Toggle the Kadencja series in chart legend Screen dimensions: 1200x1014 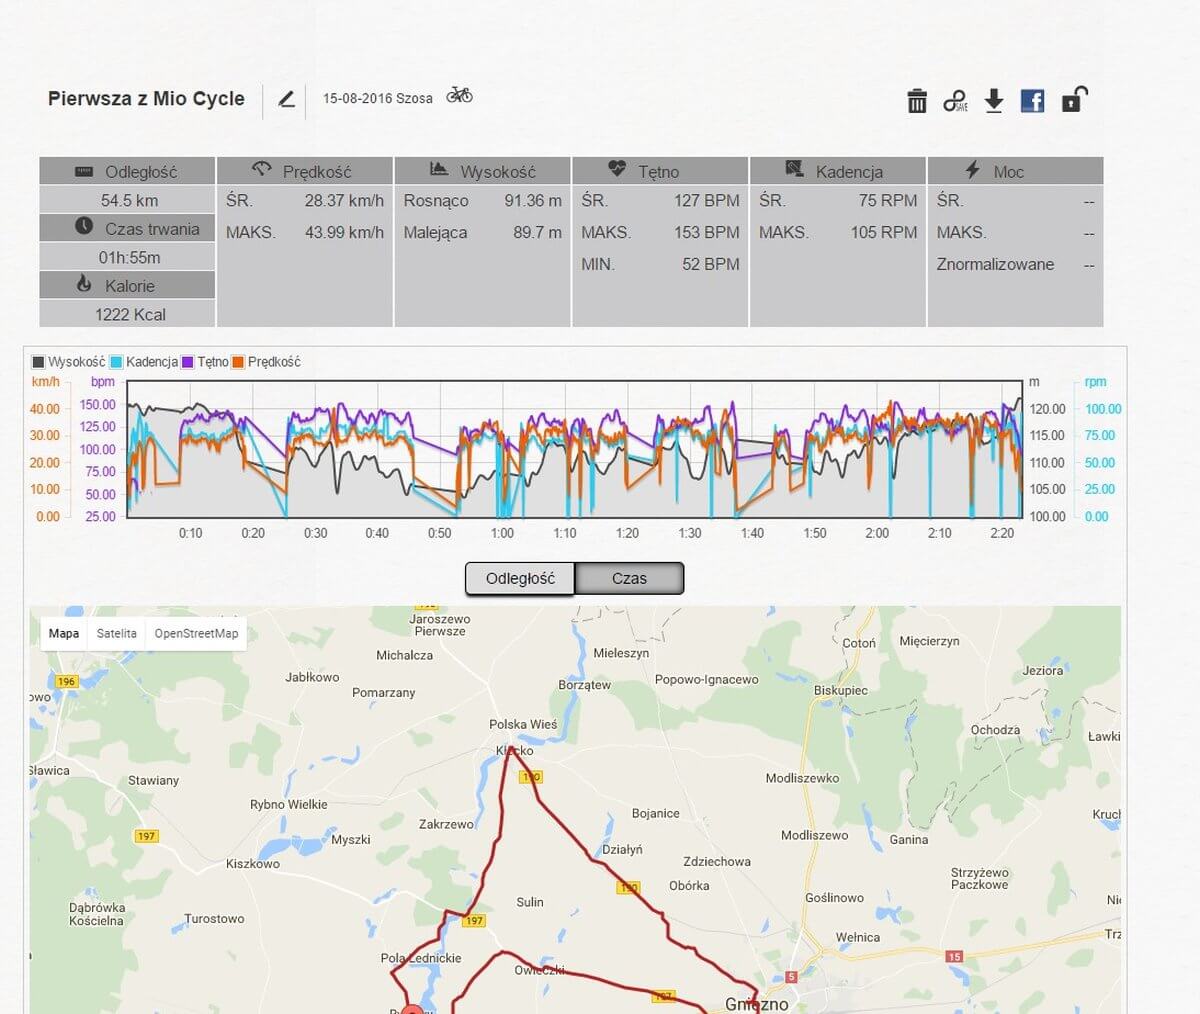pos(144,362)
